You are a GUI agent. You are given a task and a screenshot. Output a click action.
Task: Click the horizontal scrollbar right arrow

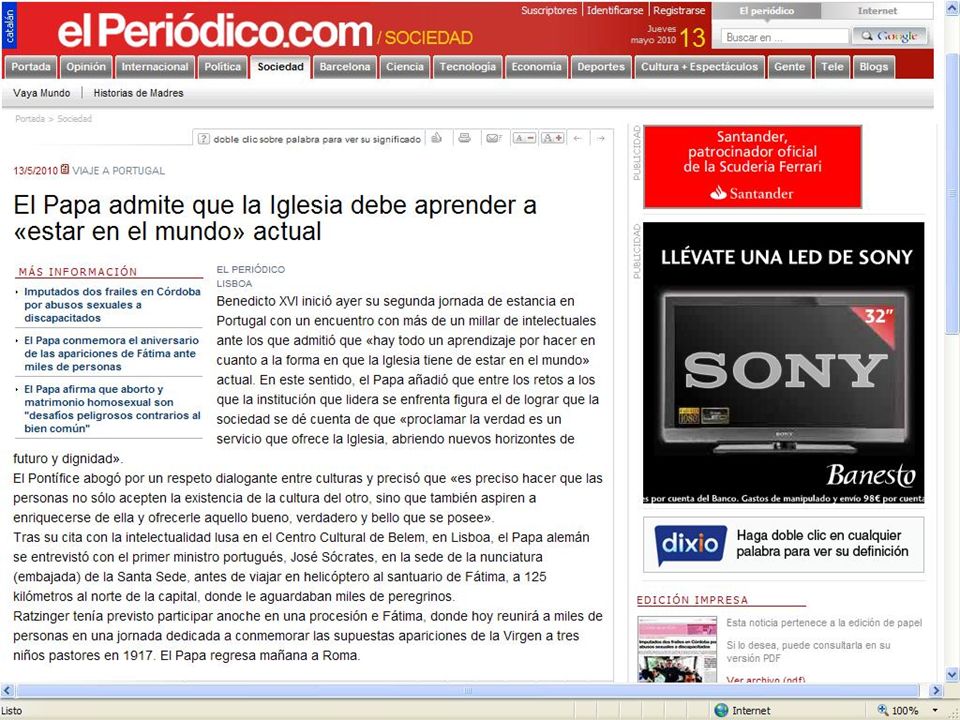click(x=935, y=691)
